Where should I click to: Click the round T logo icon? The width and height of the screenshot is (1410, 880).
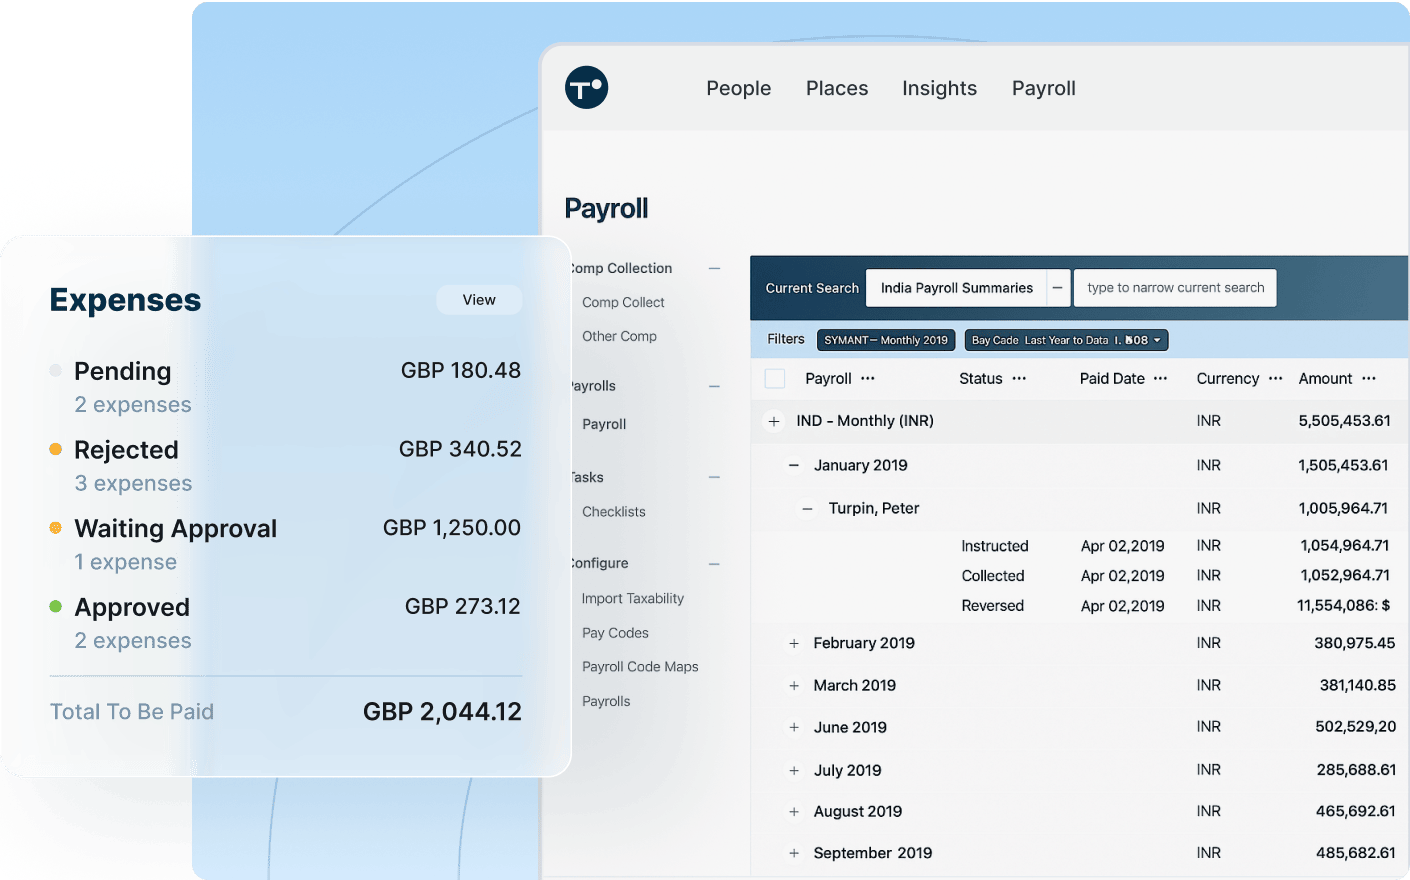(x=586, y=88)
